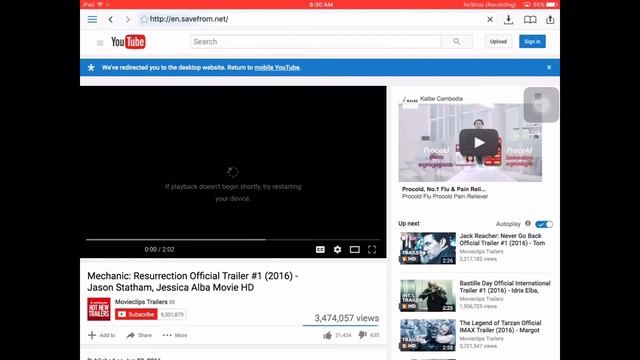Open YouTube guide menu icon
Screen dimensions: 640x360
click(100, 42)
